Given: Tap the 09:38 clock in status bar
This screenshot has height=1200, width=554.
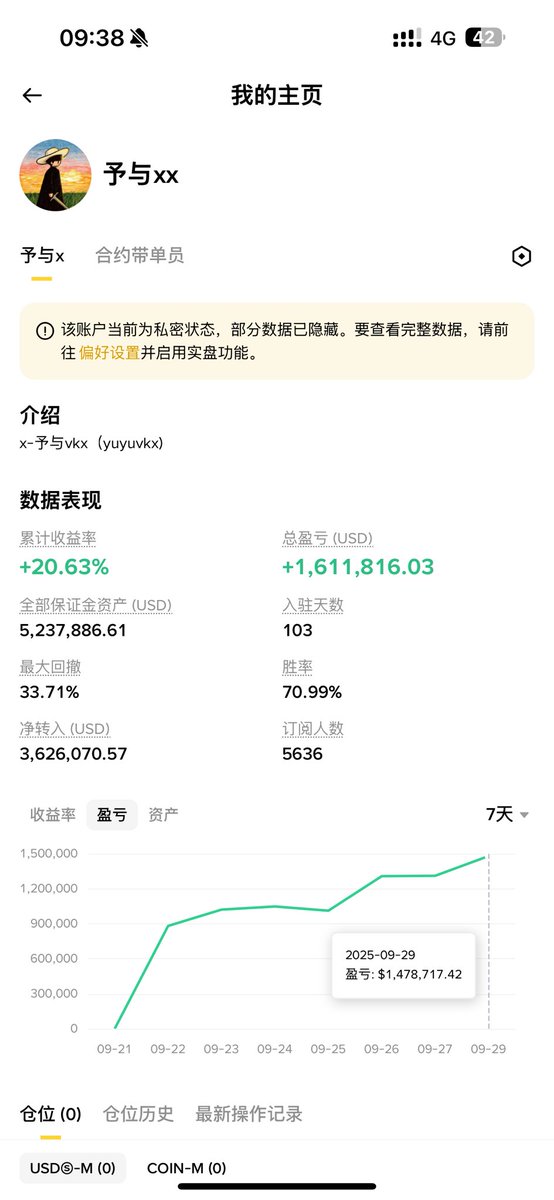Looking at the screenshot, I should pyautogui.click(x=92, y=38).
